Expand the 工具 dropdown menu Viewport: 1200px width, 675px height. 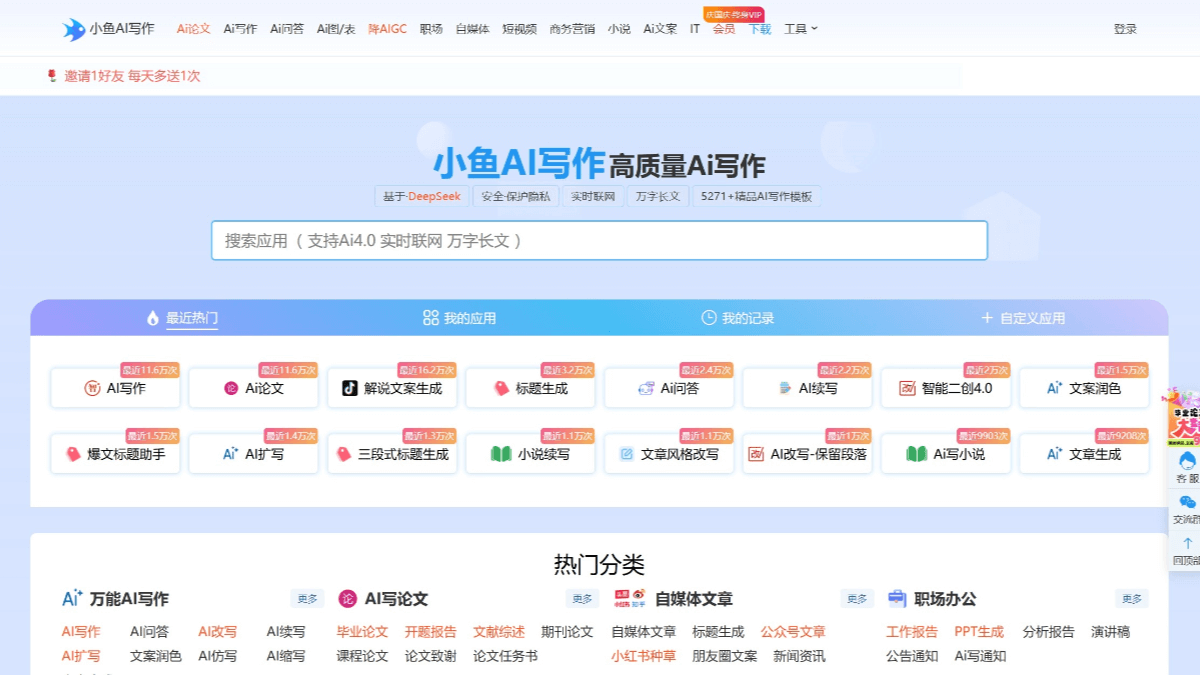tap(801, 29)
